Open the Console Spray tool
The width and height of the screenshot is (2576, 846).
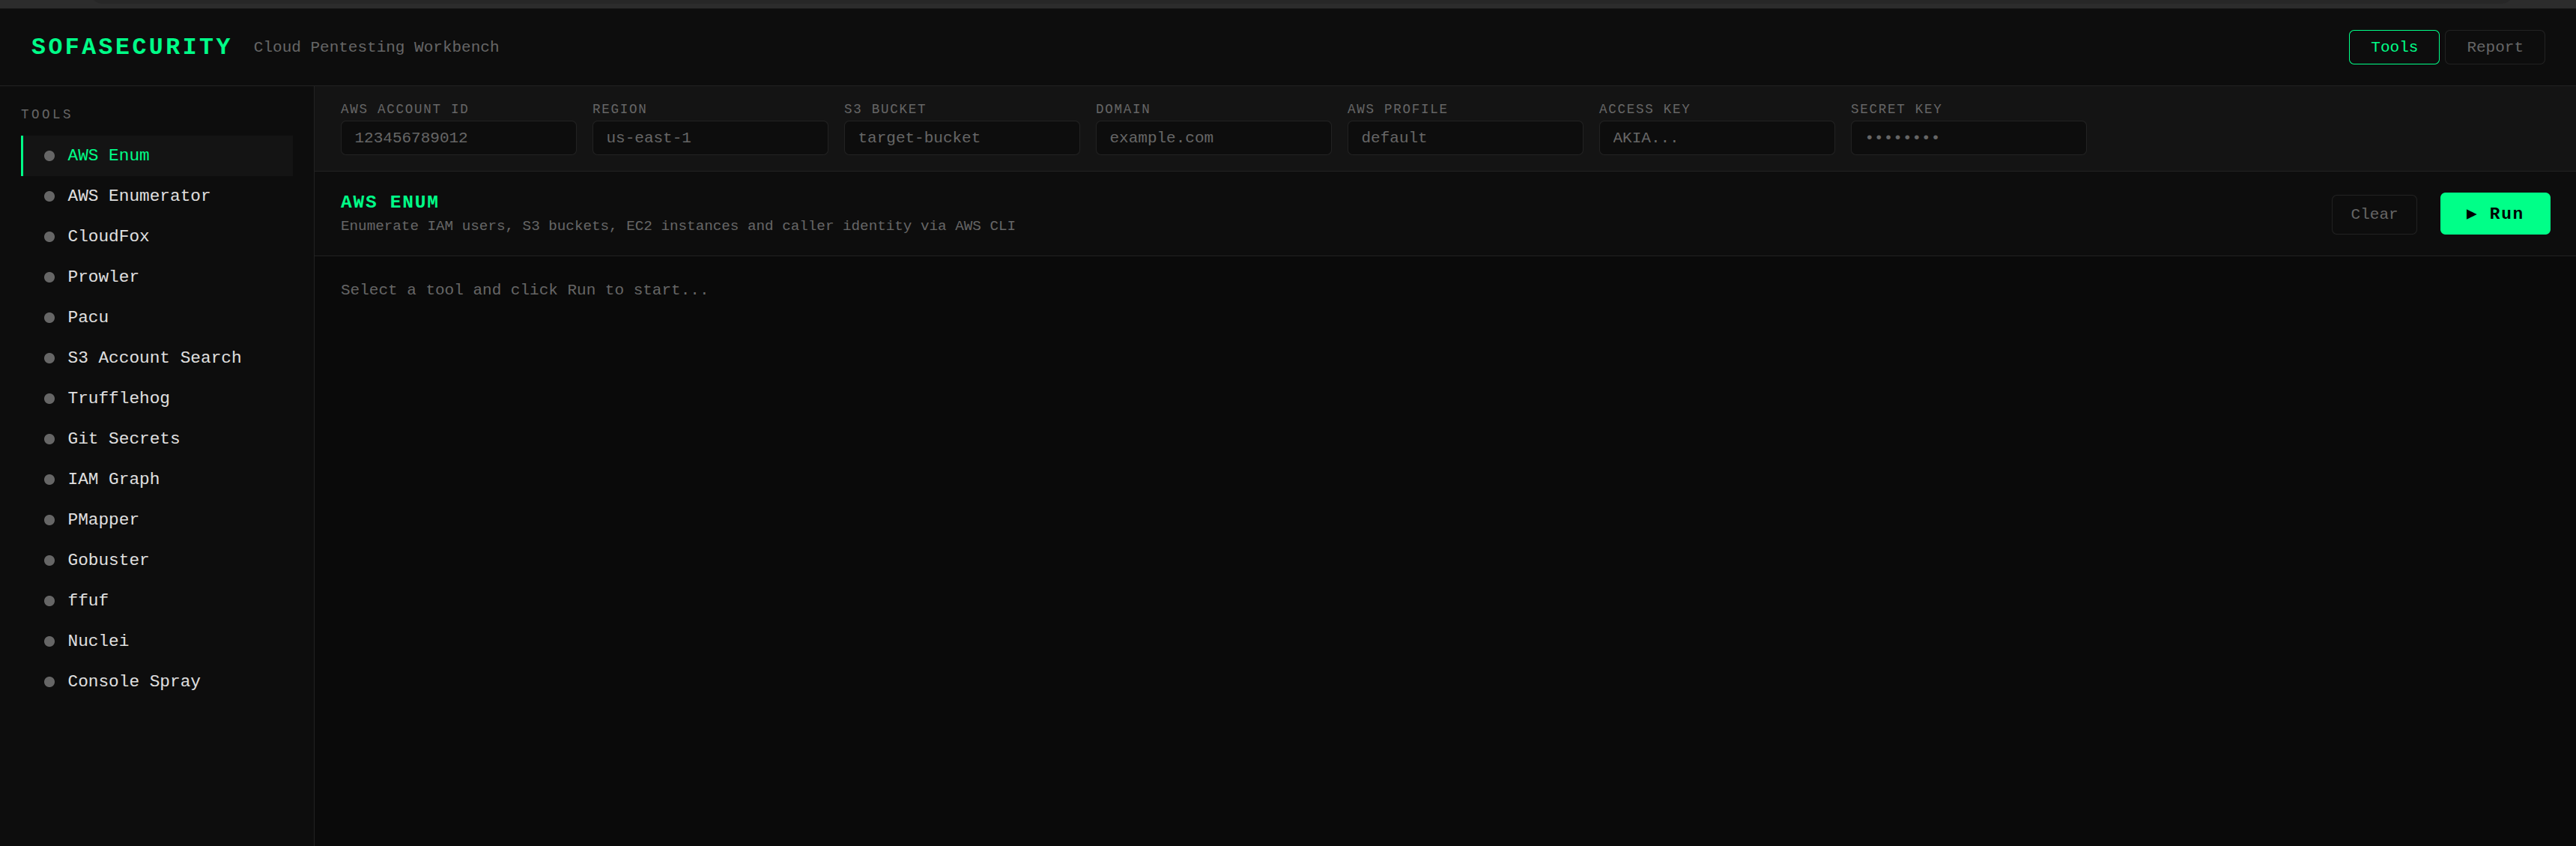tap(133, 681)
